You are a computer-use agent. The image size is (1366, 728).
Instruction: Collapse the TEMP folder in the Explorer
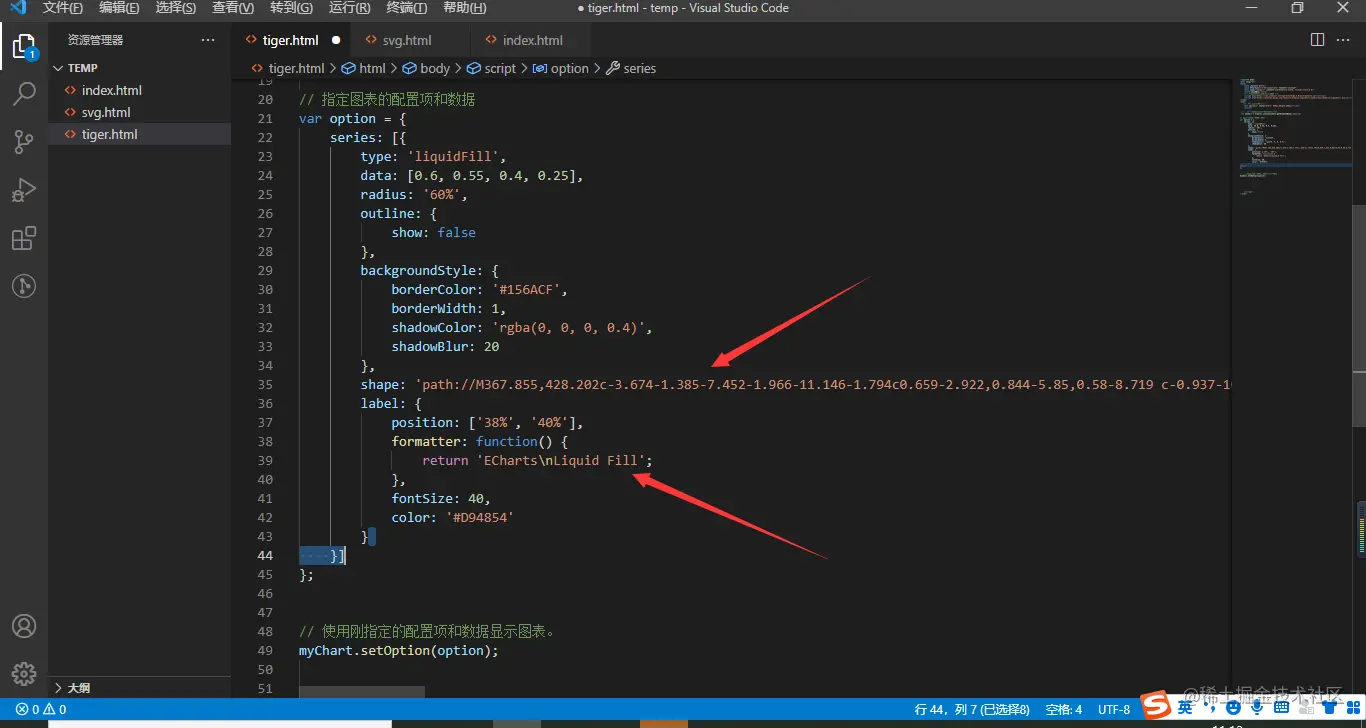[140, 68]
